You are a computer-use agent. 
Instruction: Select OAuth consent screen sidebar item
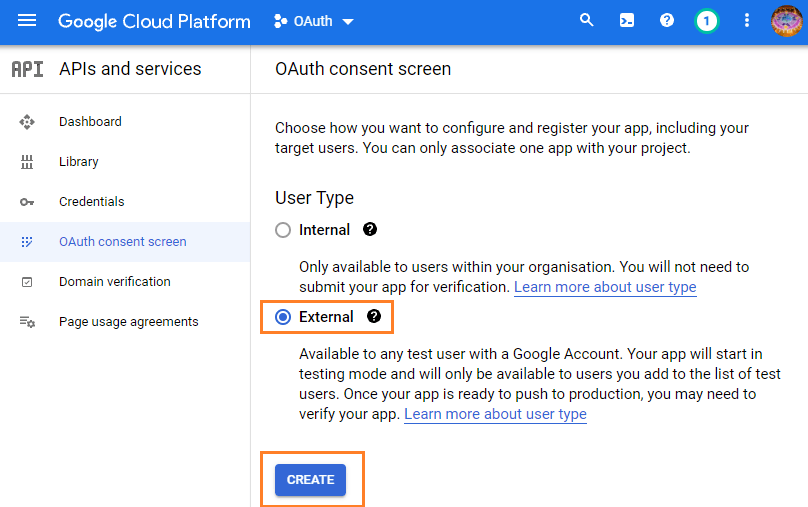123,242
